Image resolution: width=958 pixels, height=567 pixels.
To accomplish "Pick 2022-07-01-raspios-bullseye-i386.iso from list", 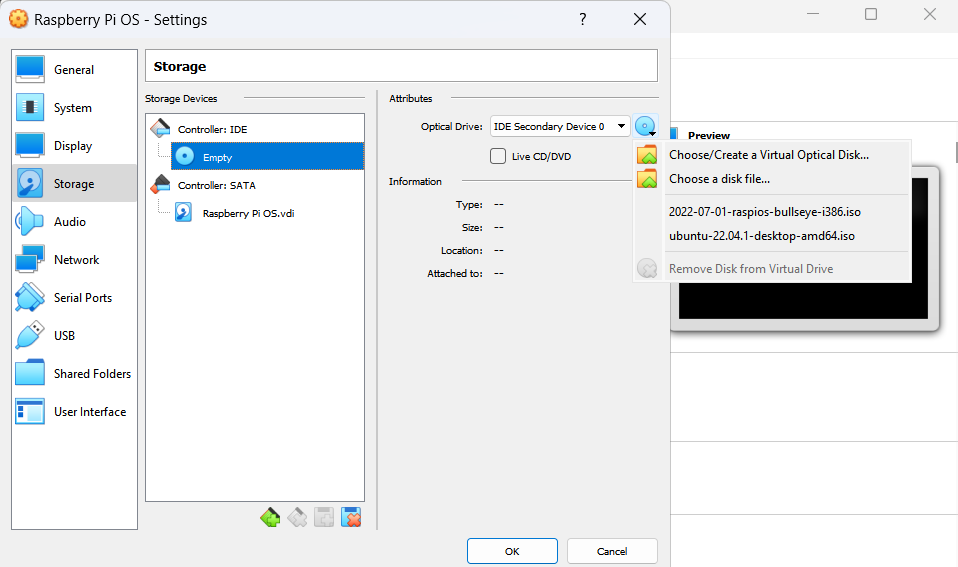I will tap(764, 211).
